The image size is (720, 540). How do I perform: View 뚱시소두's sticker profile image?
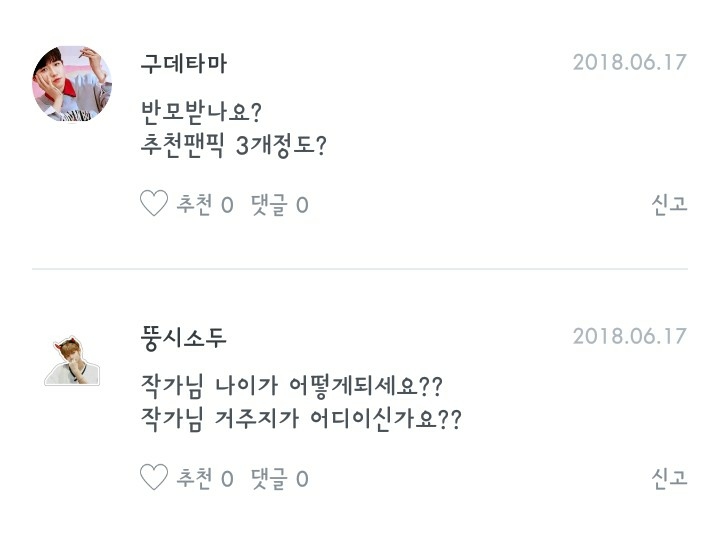(72, 361)
